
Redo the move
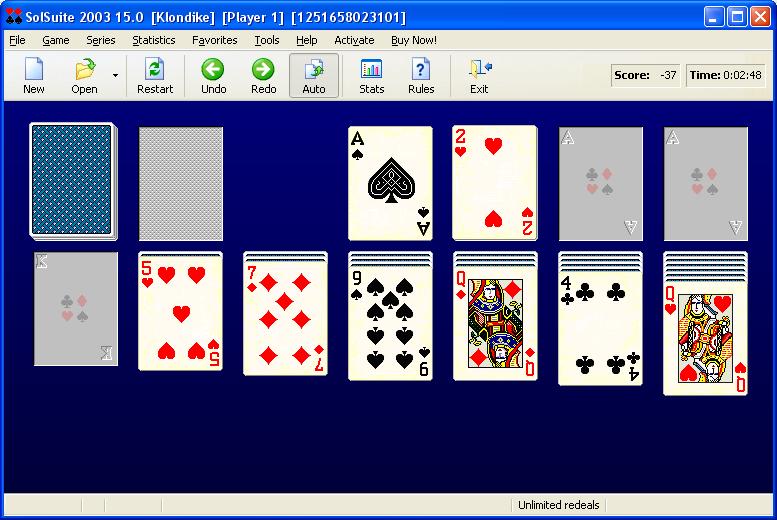[264, 75]
